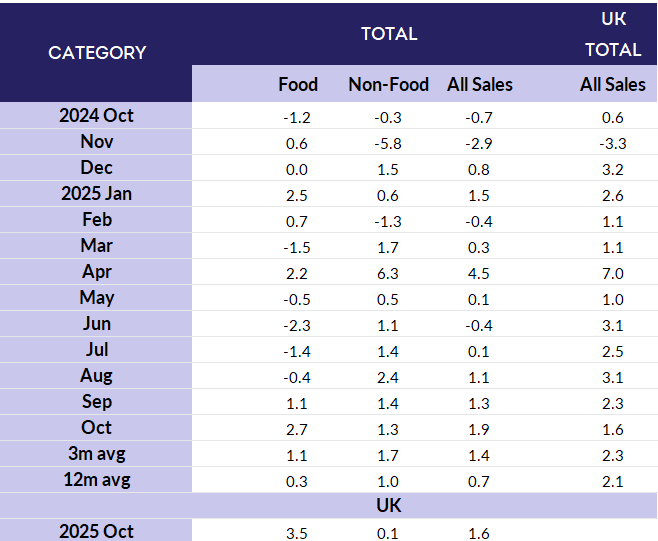Select the Feb row label
Viewport: 658px width, 541px height.
point(96,220)
